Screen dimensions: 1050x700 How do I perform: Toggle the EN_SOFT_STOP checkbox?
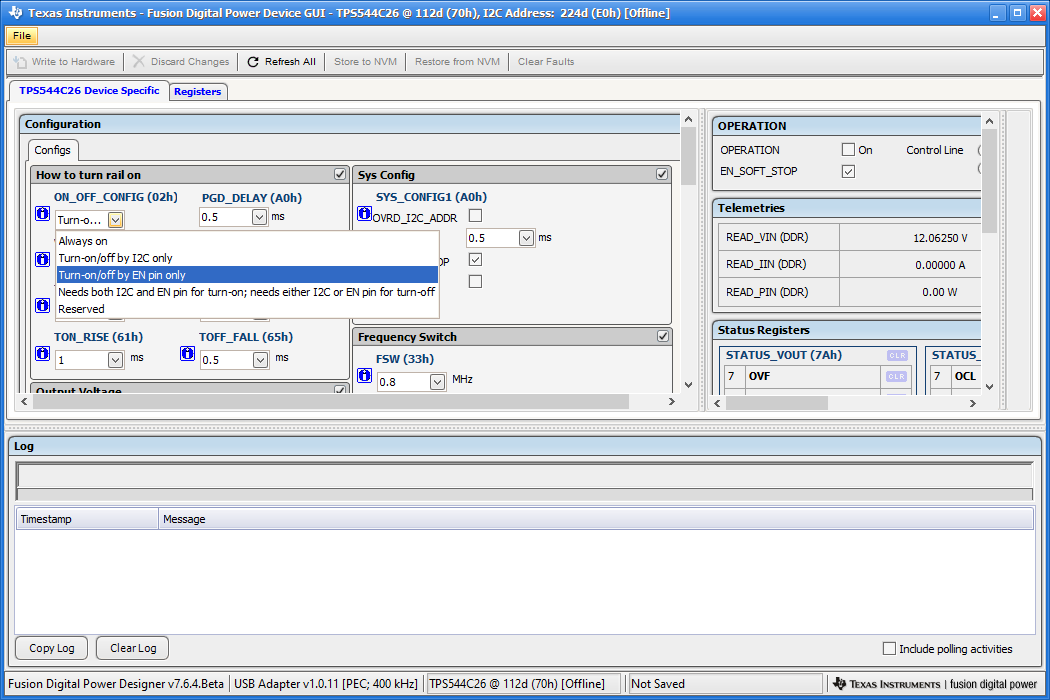(848, 171)
